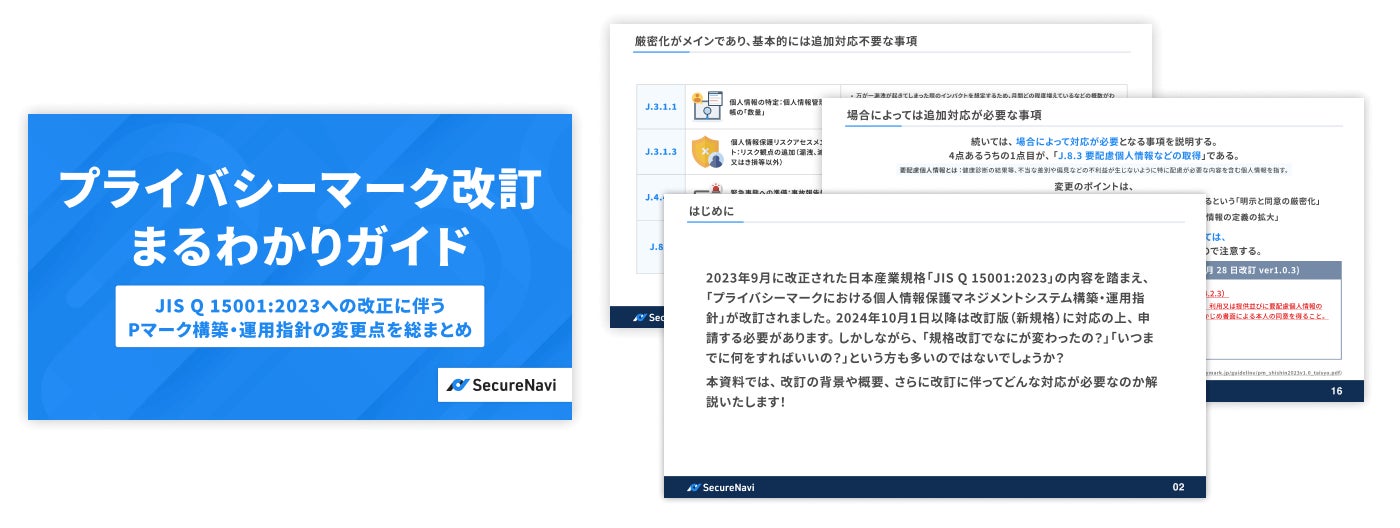
Task: Click the gray bar reading ver1.0.3
Action: (x=1272, y=271)
